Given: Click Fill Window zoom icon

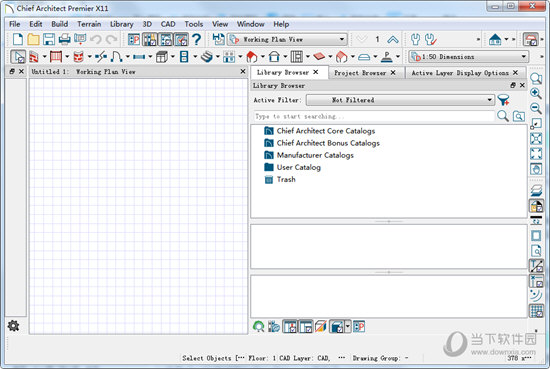Looking at the screenshot, I should (x=536, y=139).
